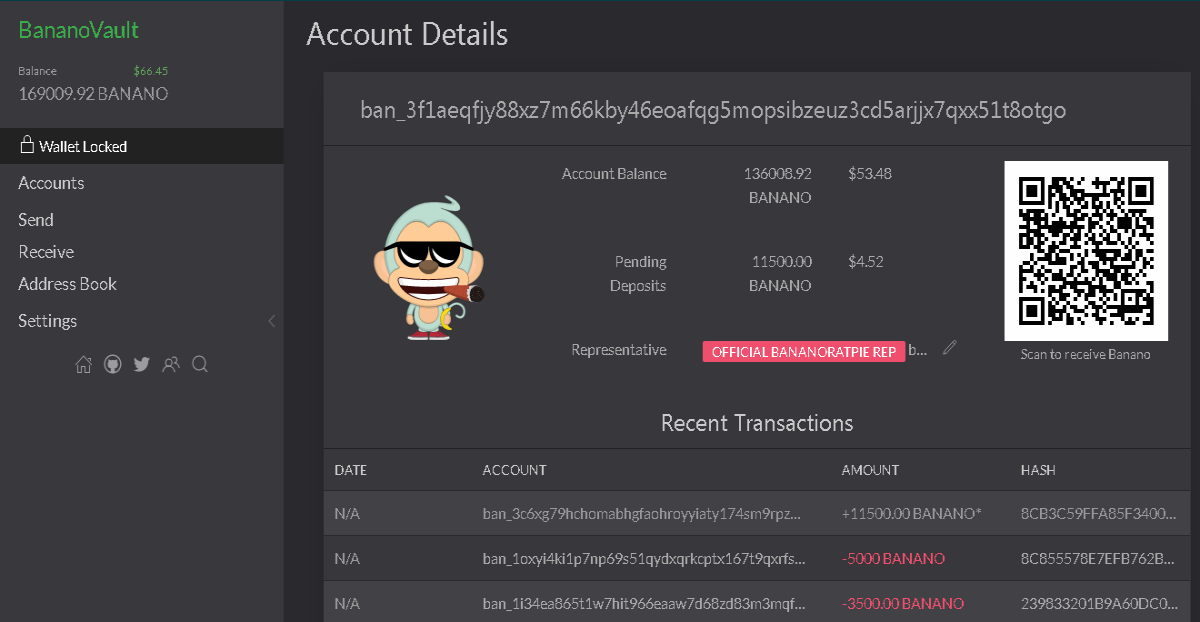This screenshot has height=622, width=1200.
Task: Open the Twitter bird icon link
Action: coord(141,365)
